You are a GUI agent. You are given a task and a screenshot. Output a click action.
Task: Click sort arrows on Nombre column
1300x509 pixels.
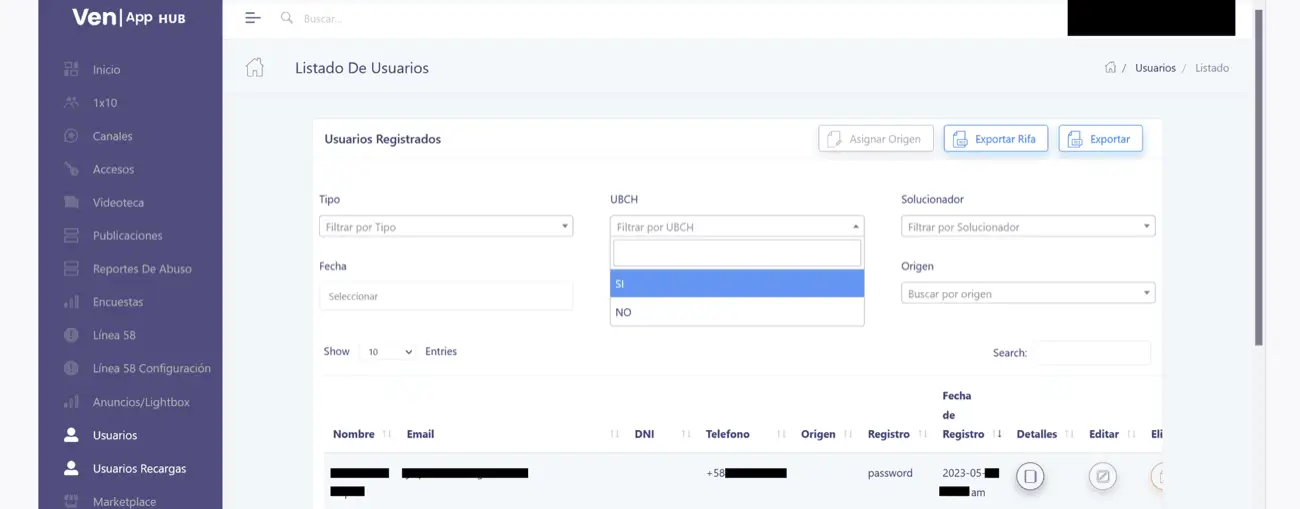coord(387,434)
